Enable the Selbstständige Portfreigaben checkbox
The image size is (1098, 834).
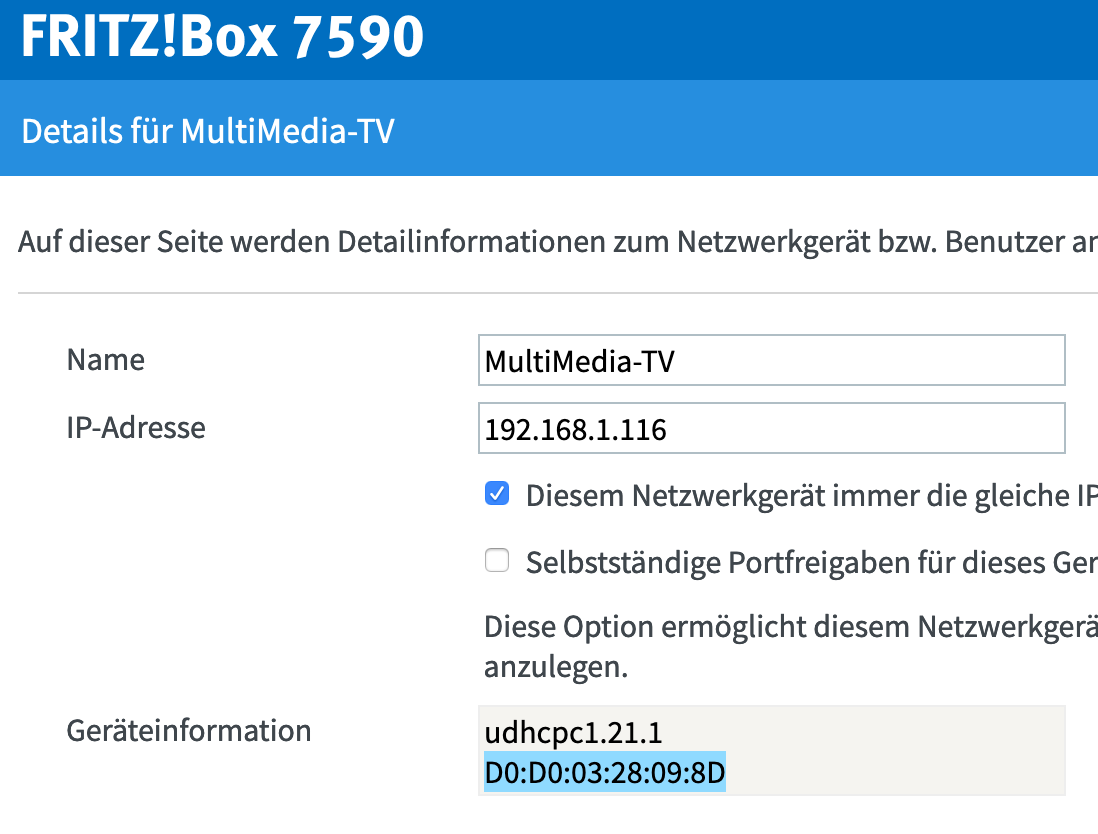(497, 561)
